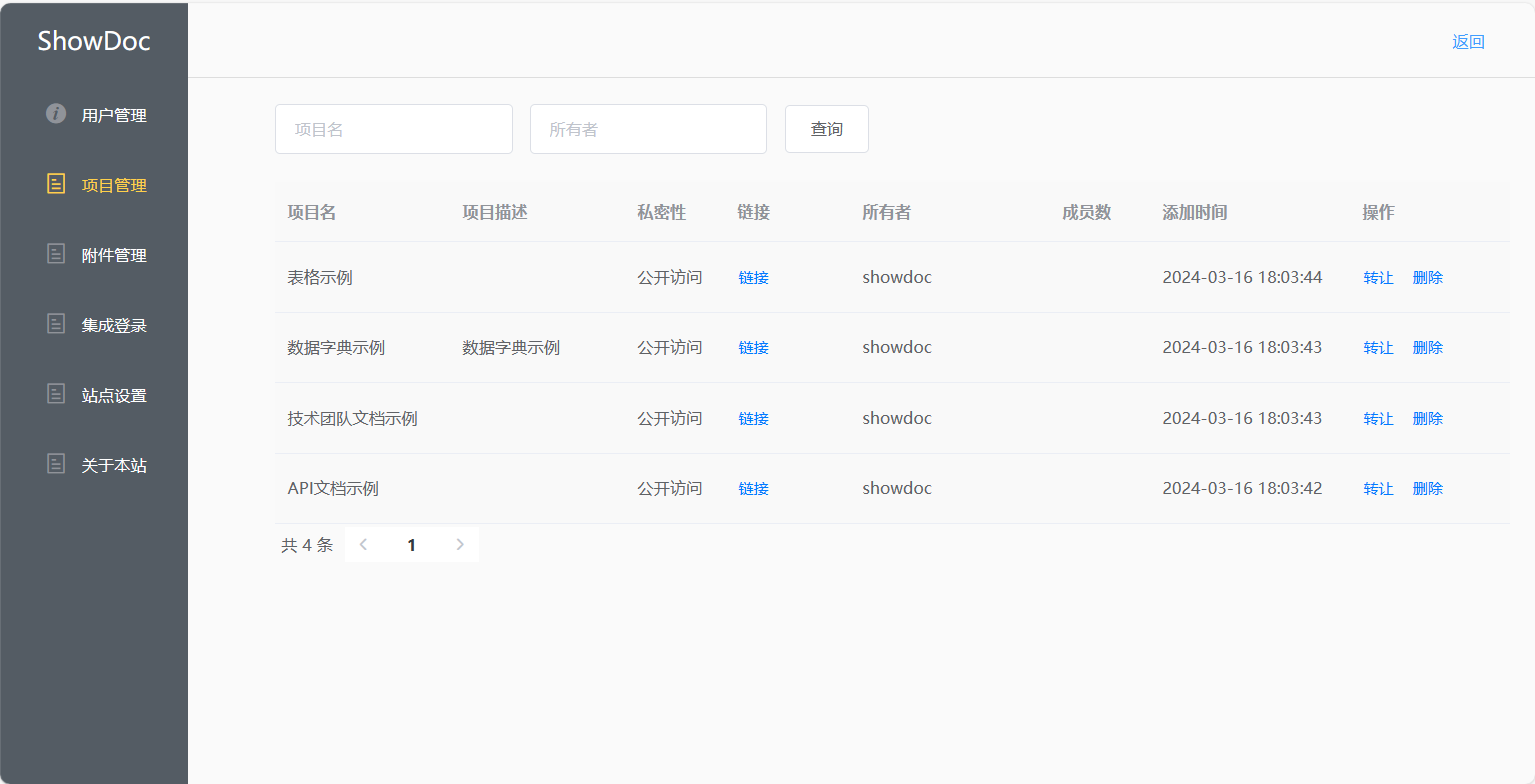Click the ShowDoc logo title
The width and height of the screenshot is (1535, 784).
[x=94, y=41]
